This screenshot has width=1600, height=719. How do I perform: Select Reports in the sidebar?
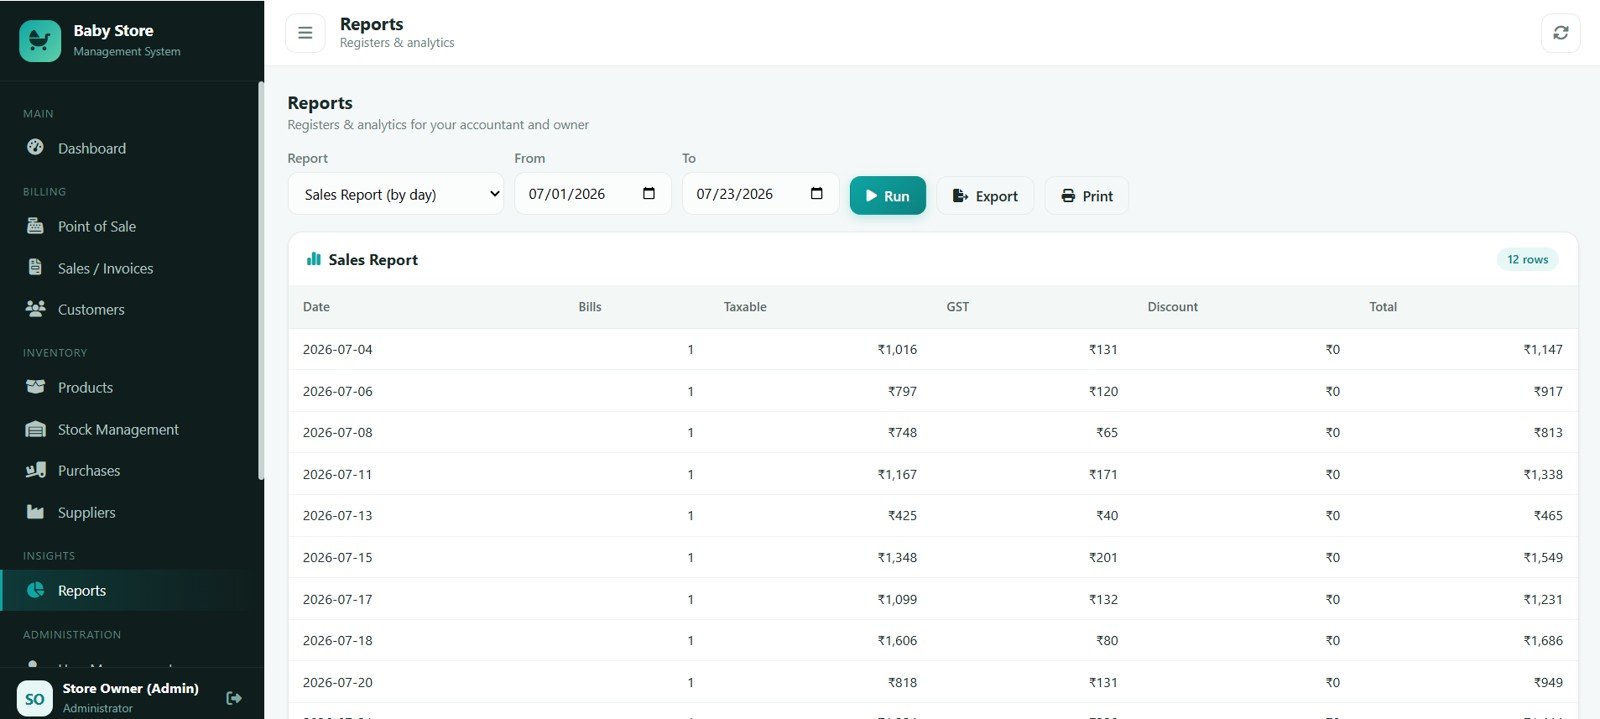(x=130, y=590)
